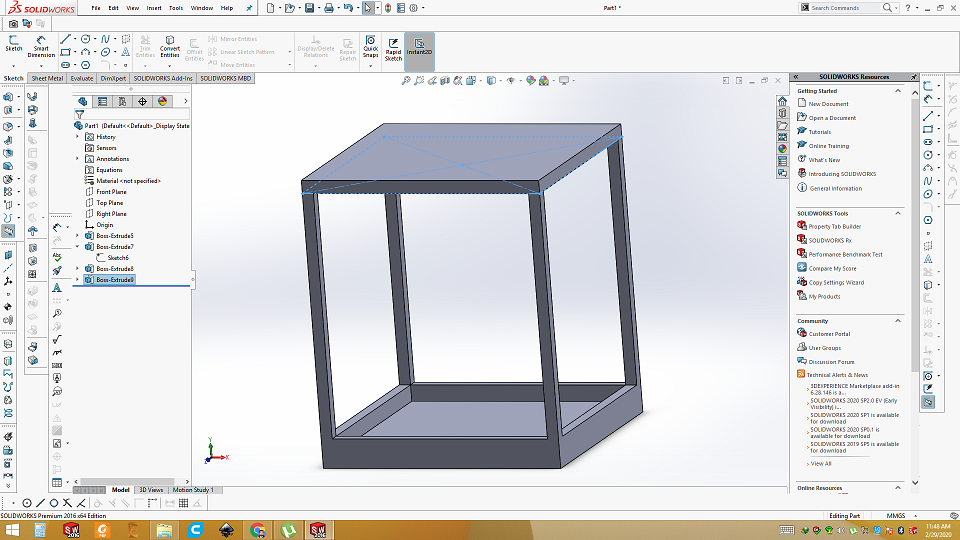The height and width of the screenshot is (540, 960).
Task: Click the Zoom to Area icon
Action: (419, 80)
